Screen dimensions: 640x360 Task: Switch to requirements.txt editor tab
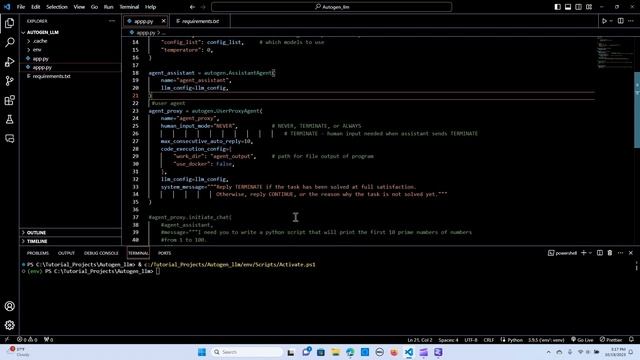tap(200, 21)
